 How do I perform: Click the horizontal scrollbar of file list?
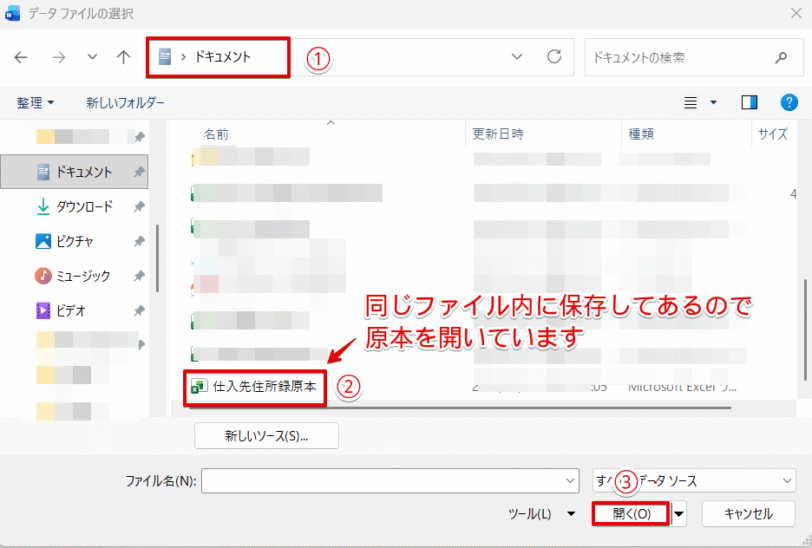pyautogui.click(x=460, y=408)
